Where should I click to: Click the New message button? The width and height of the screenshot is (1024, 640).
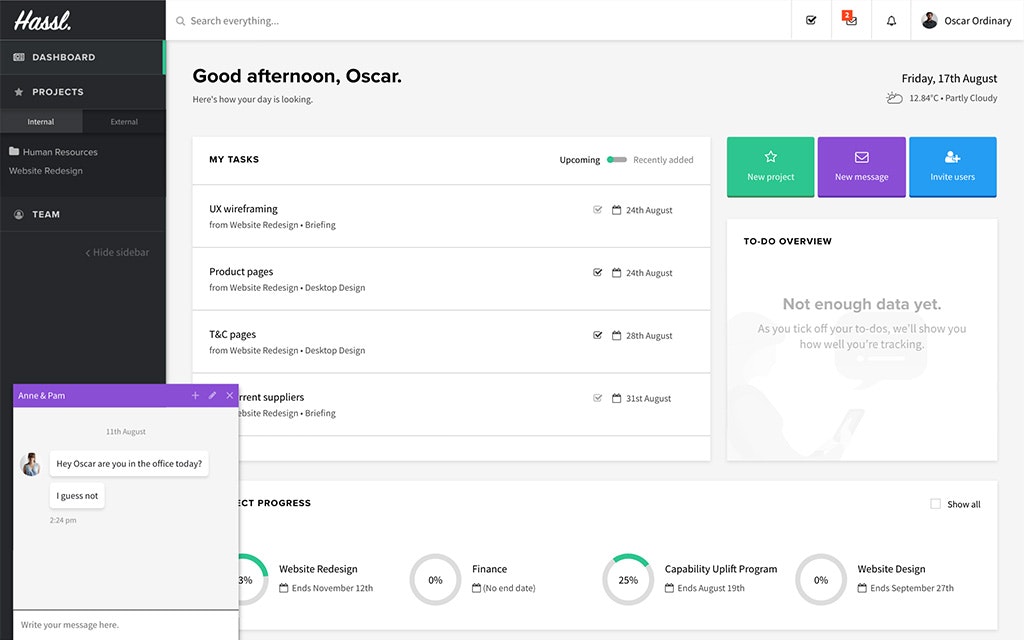(x=861, y=167)
